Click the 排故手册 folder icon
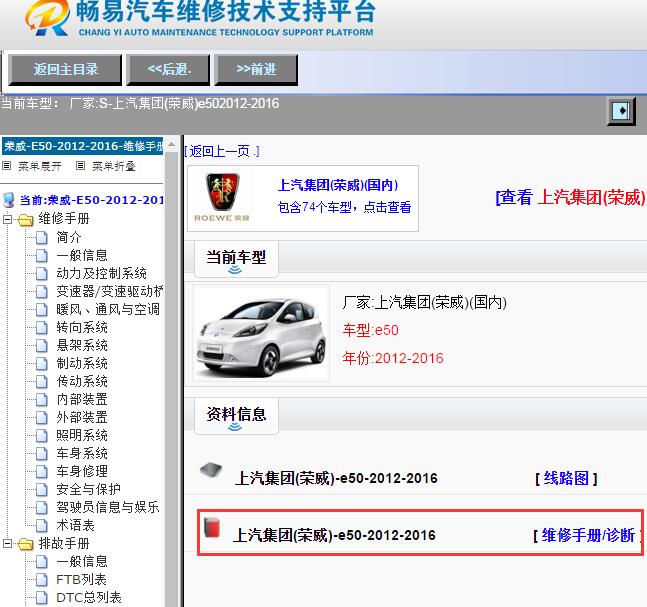The width and height of the screenshot is (647, 607). [26, 544]
